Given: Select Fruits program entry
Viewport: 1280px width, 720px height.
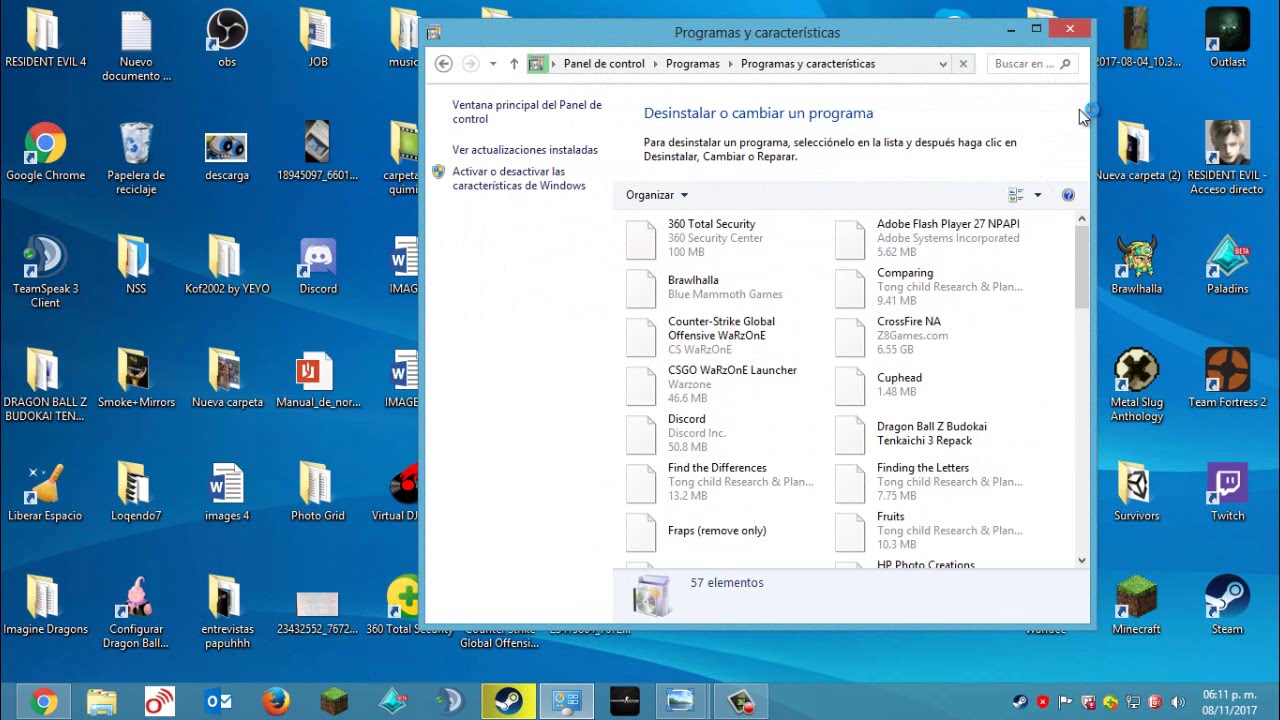Looking at the screenshot, I should click(x=935, y=531).
